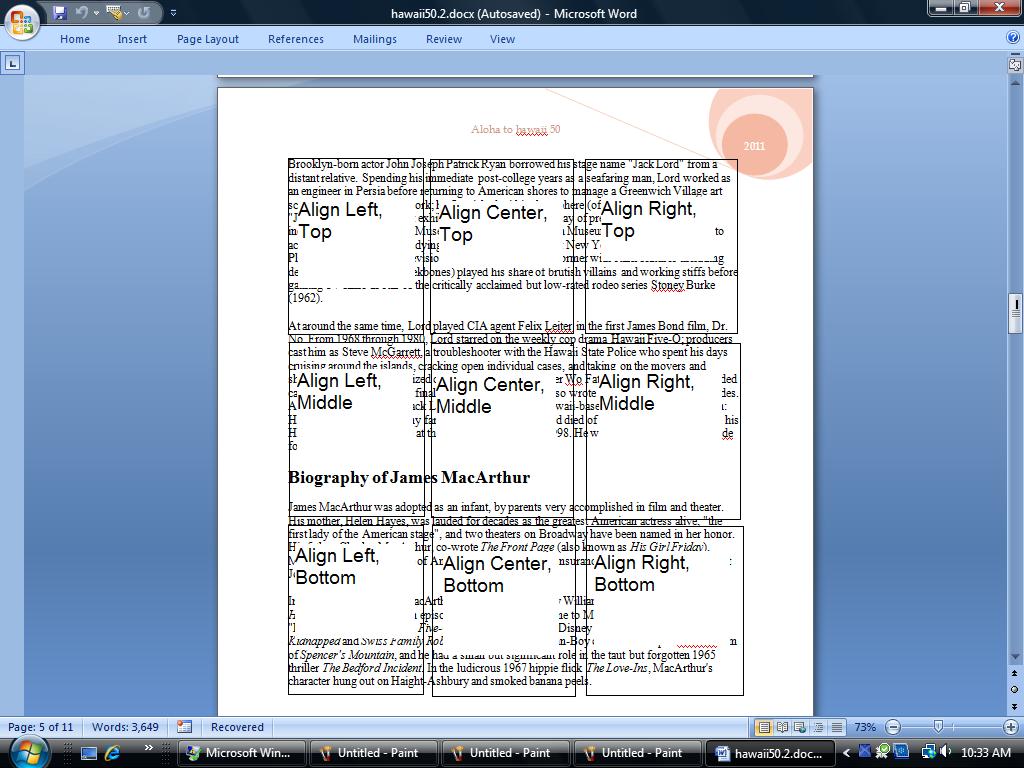Click the Redo/Repeat icon in Quick Access
This screenshot has width=1024, height=768.
(144, 12)
